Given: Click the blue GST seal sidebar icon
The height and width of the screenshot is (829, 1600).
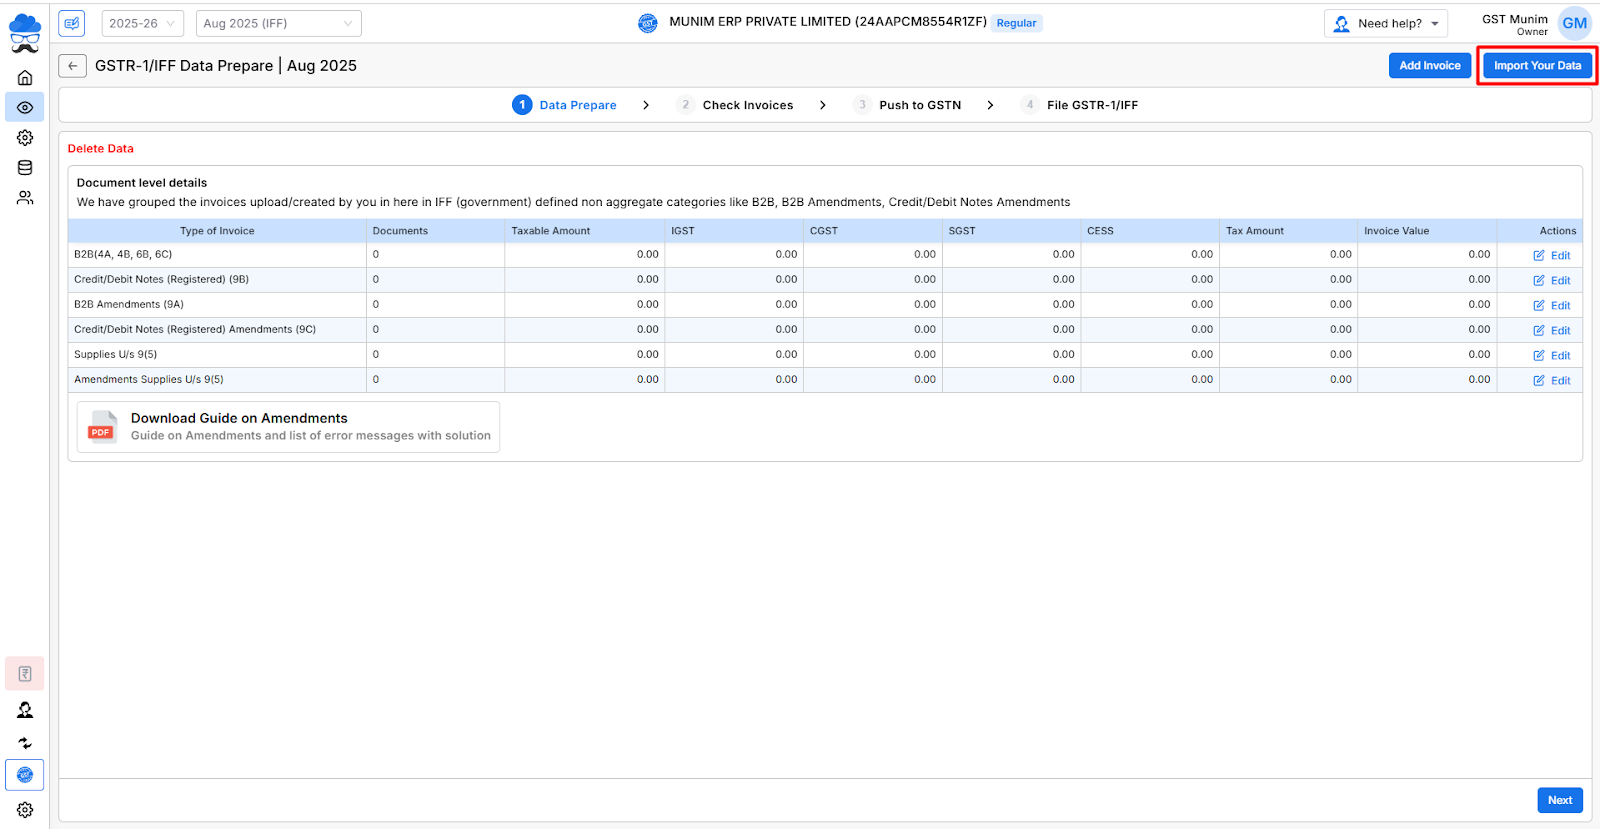Looking at the screenshot, I should pyautogui.click(x=25, y=775).
